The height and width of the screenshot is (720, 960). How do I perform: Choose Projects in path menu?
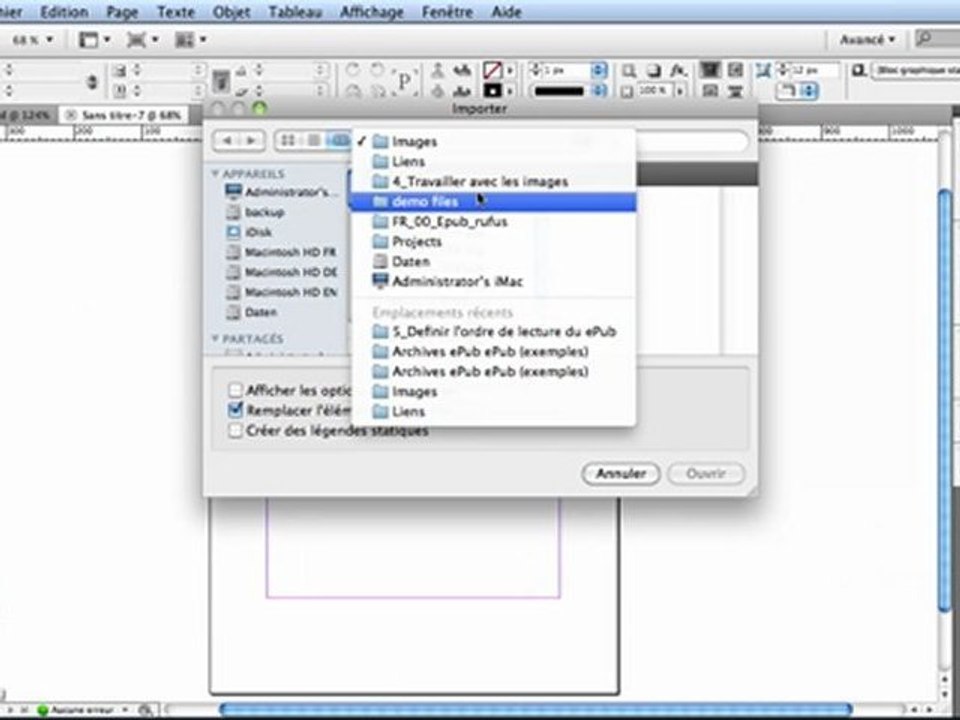(x=493, y=241)
